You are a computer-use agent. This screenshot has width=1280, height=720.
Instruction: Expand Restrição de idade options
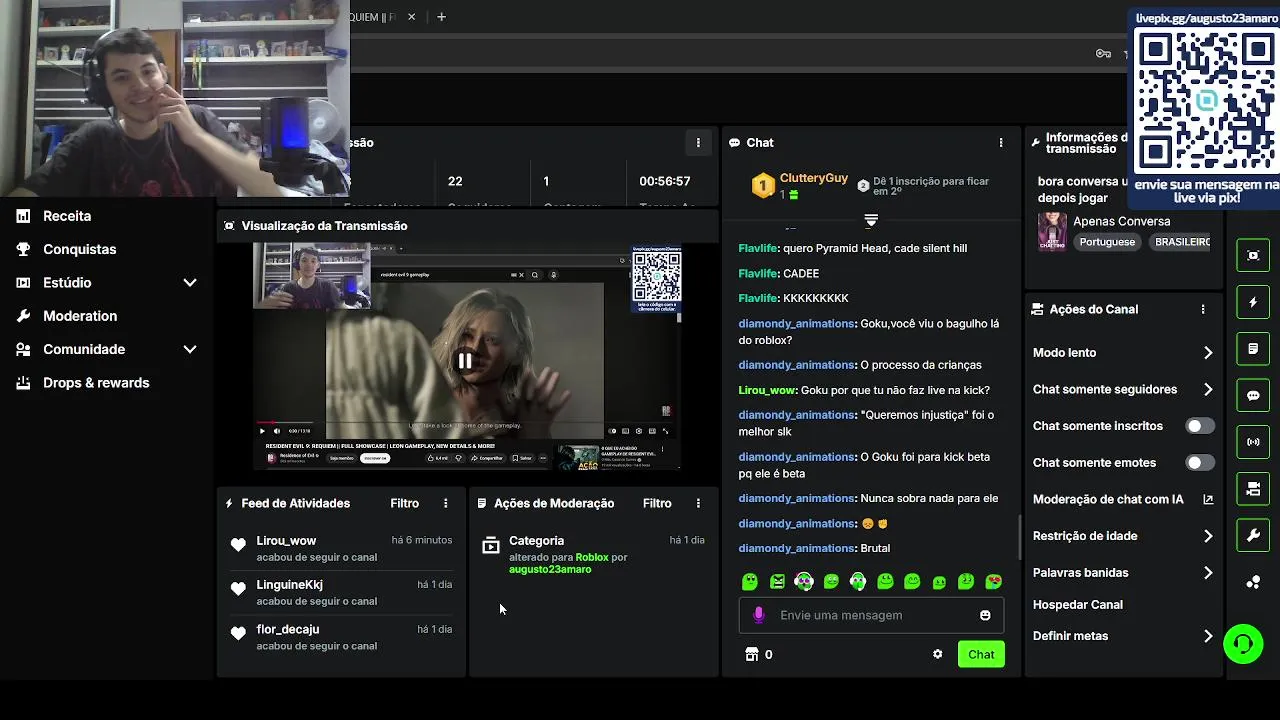tap(1208, 536)
